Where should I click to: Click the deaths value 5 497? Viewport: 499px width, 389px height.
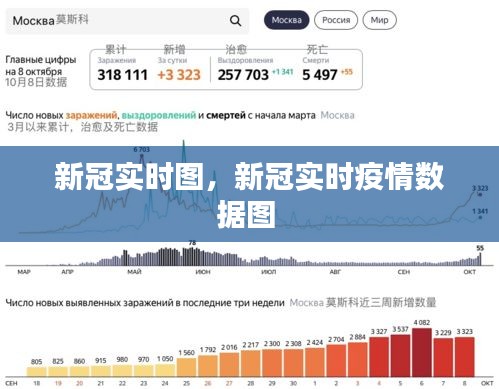tap(319, 75)
